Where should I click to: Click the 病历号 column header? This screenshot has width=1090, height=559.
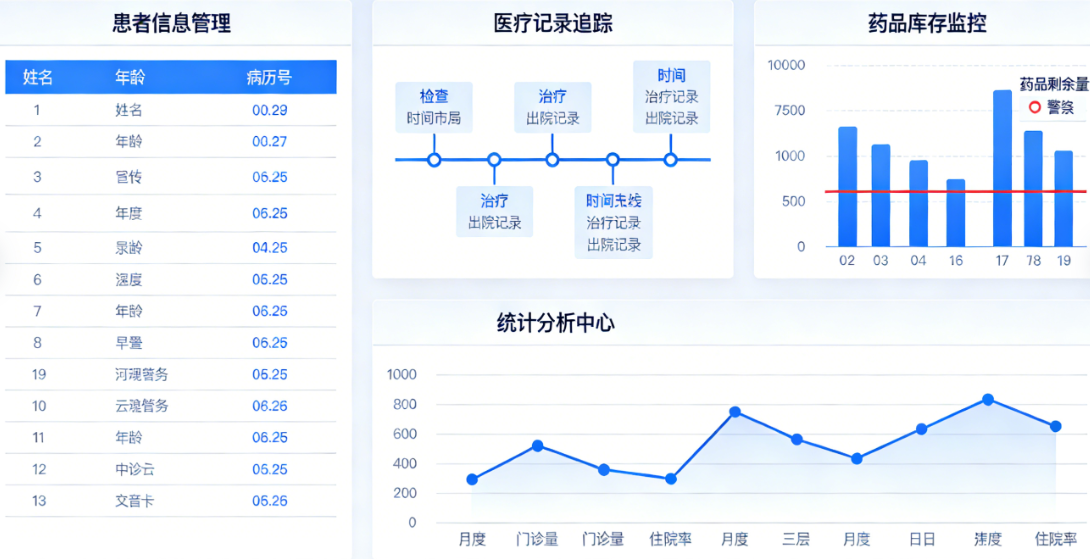pos(269,77)
